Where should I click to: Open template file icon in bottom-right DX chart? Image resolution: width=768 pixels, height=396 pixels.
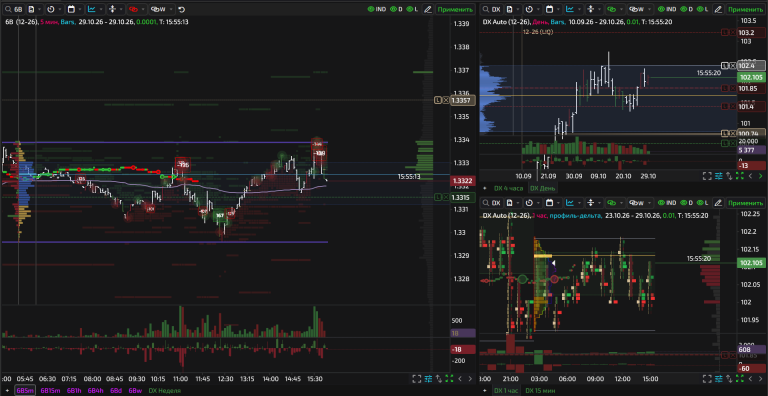(x=509, y=203)
